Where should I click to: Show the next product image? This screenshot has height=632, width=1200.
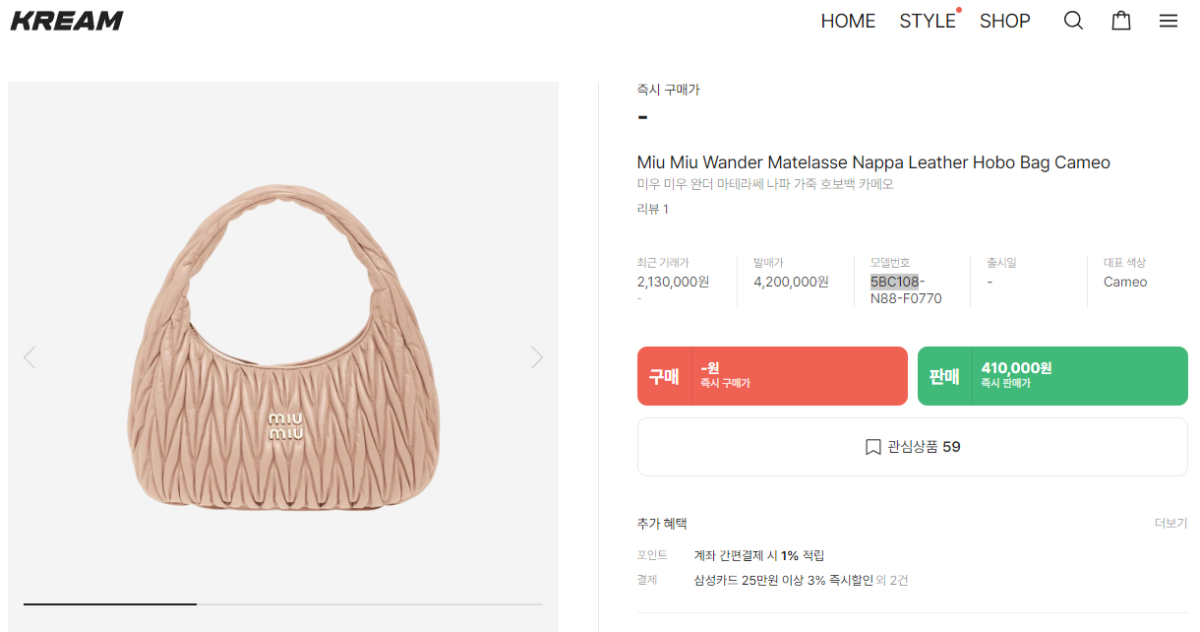(537, 357)
